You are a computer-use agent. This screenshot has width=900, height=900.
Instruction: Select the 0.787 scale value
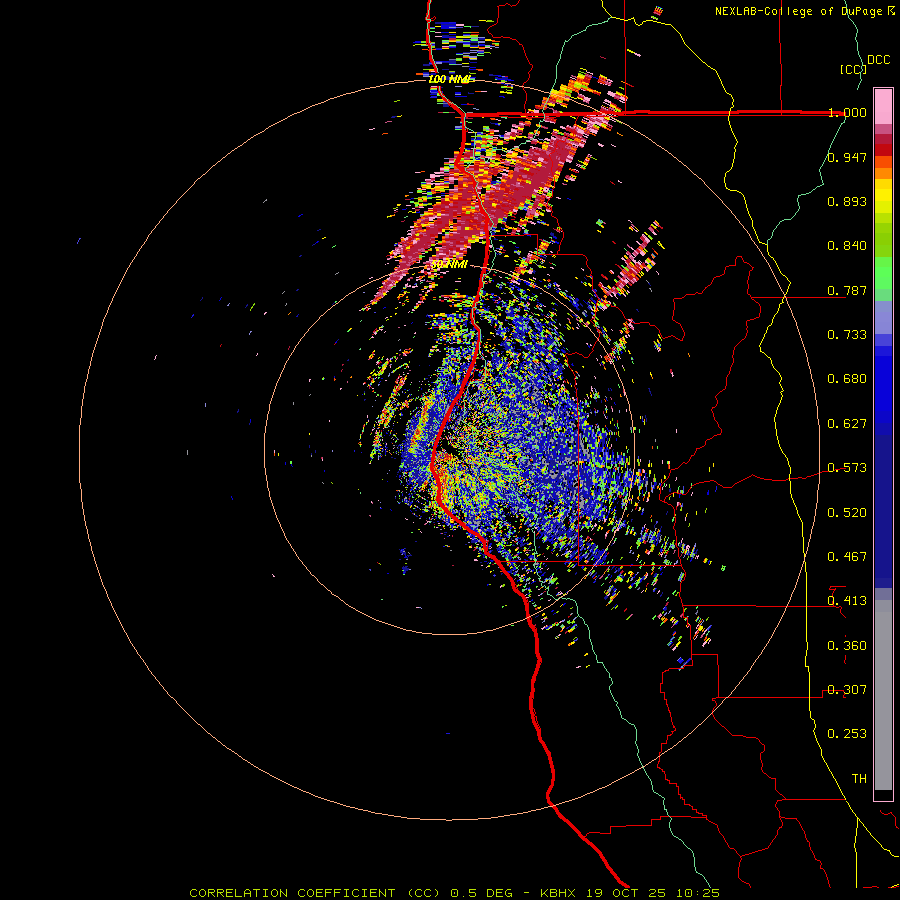[x=847, y=290]
